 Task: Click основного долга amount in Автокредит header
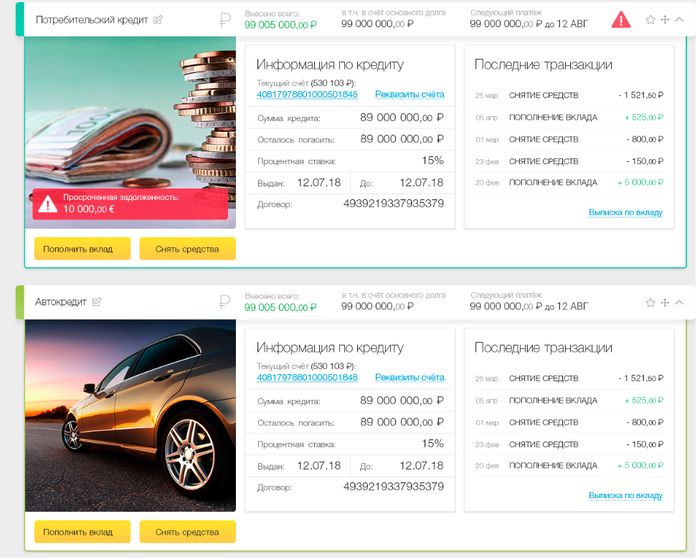377,307
